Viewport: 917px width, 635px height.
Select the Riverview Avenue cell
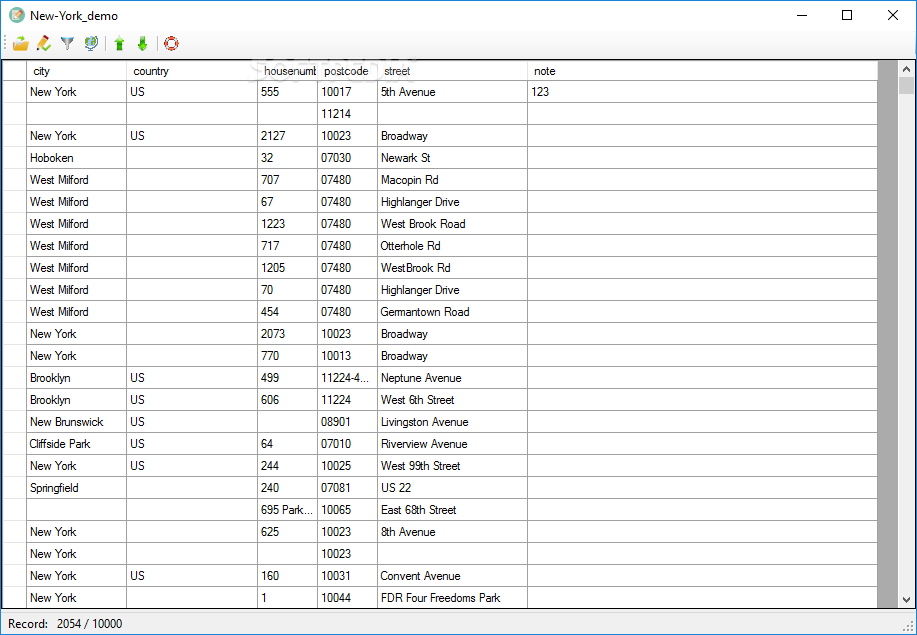click(452, 444)
